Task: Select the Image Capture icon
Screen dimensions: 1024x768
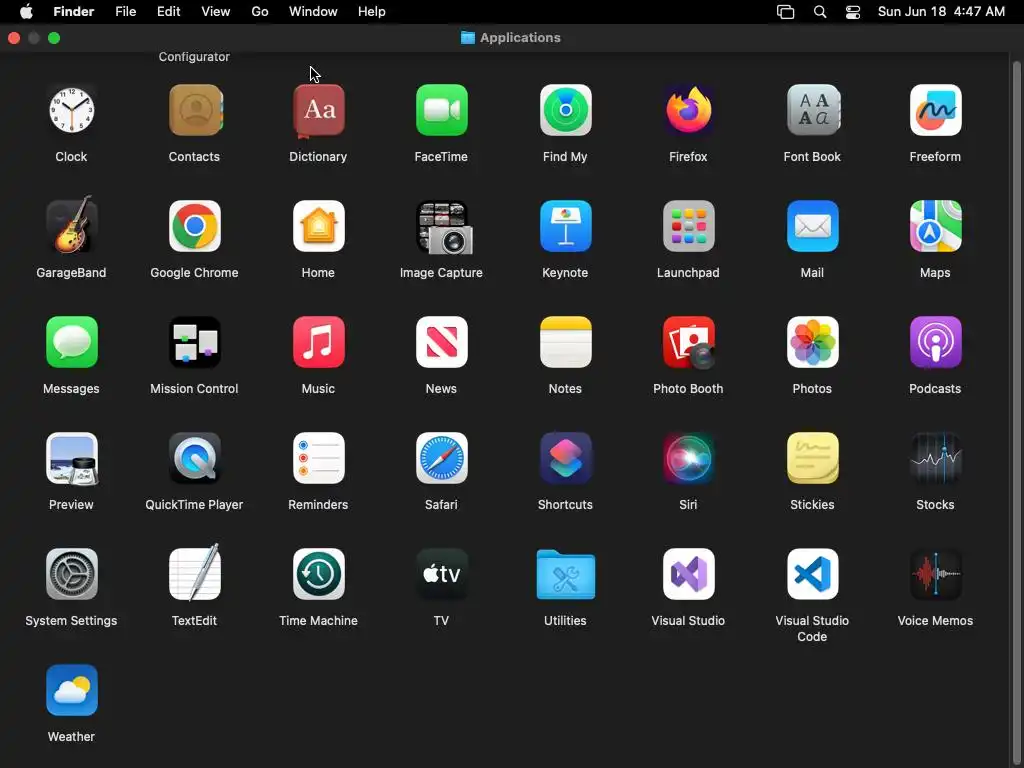Action: pos(443,227)
